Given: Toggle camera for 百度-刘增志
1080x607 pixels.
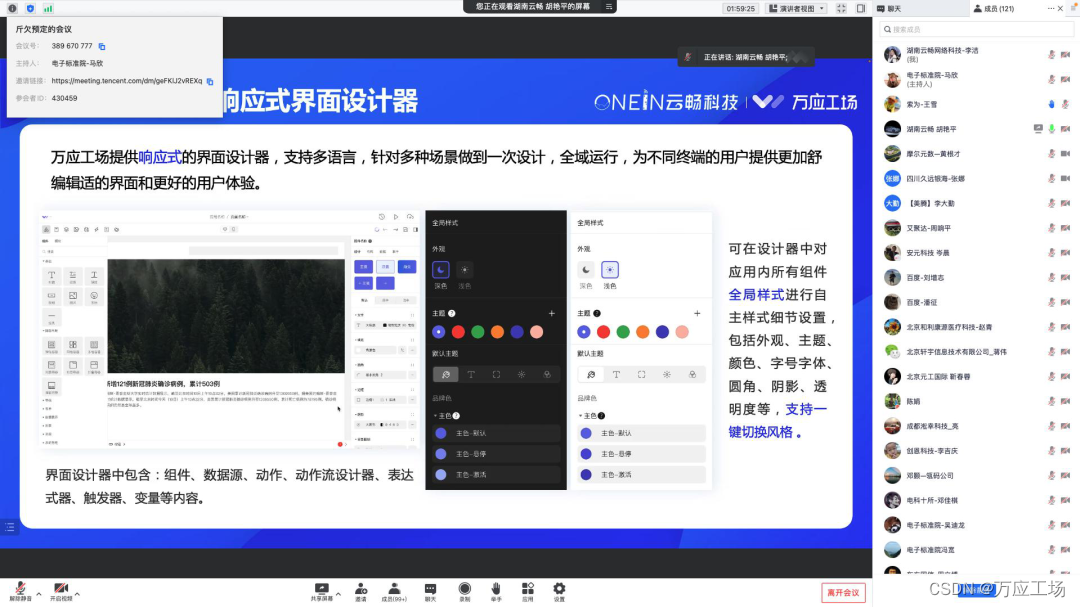Looking at the screenshot, I should (1066, 278).
